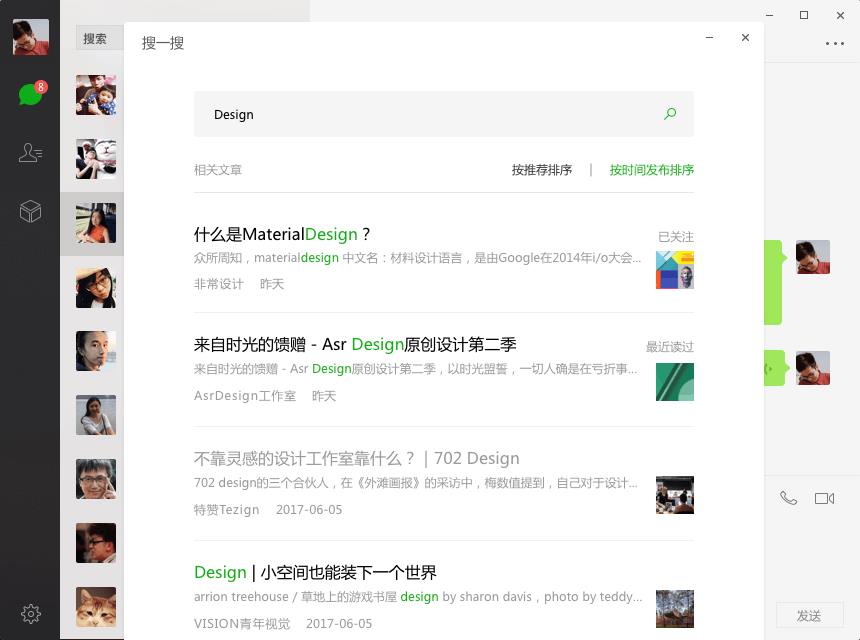Click sender avatar beside voice message bubble
Viewport: 860px width, 640px height.
pyautogui.click(x=813, y=368)
